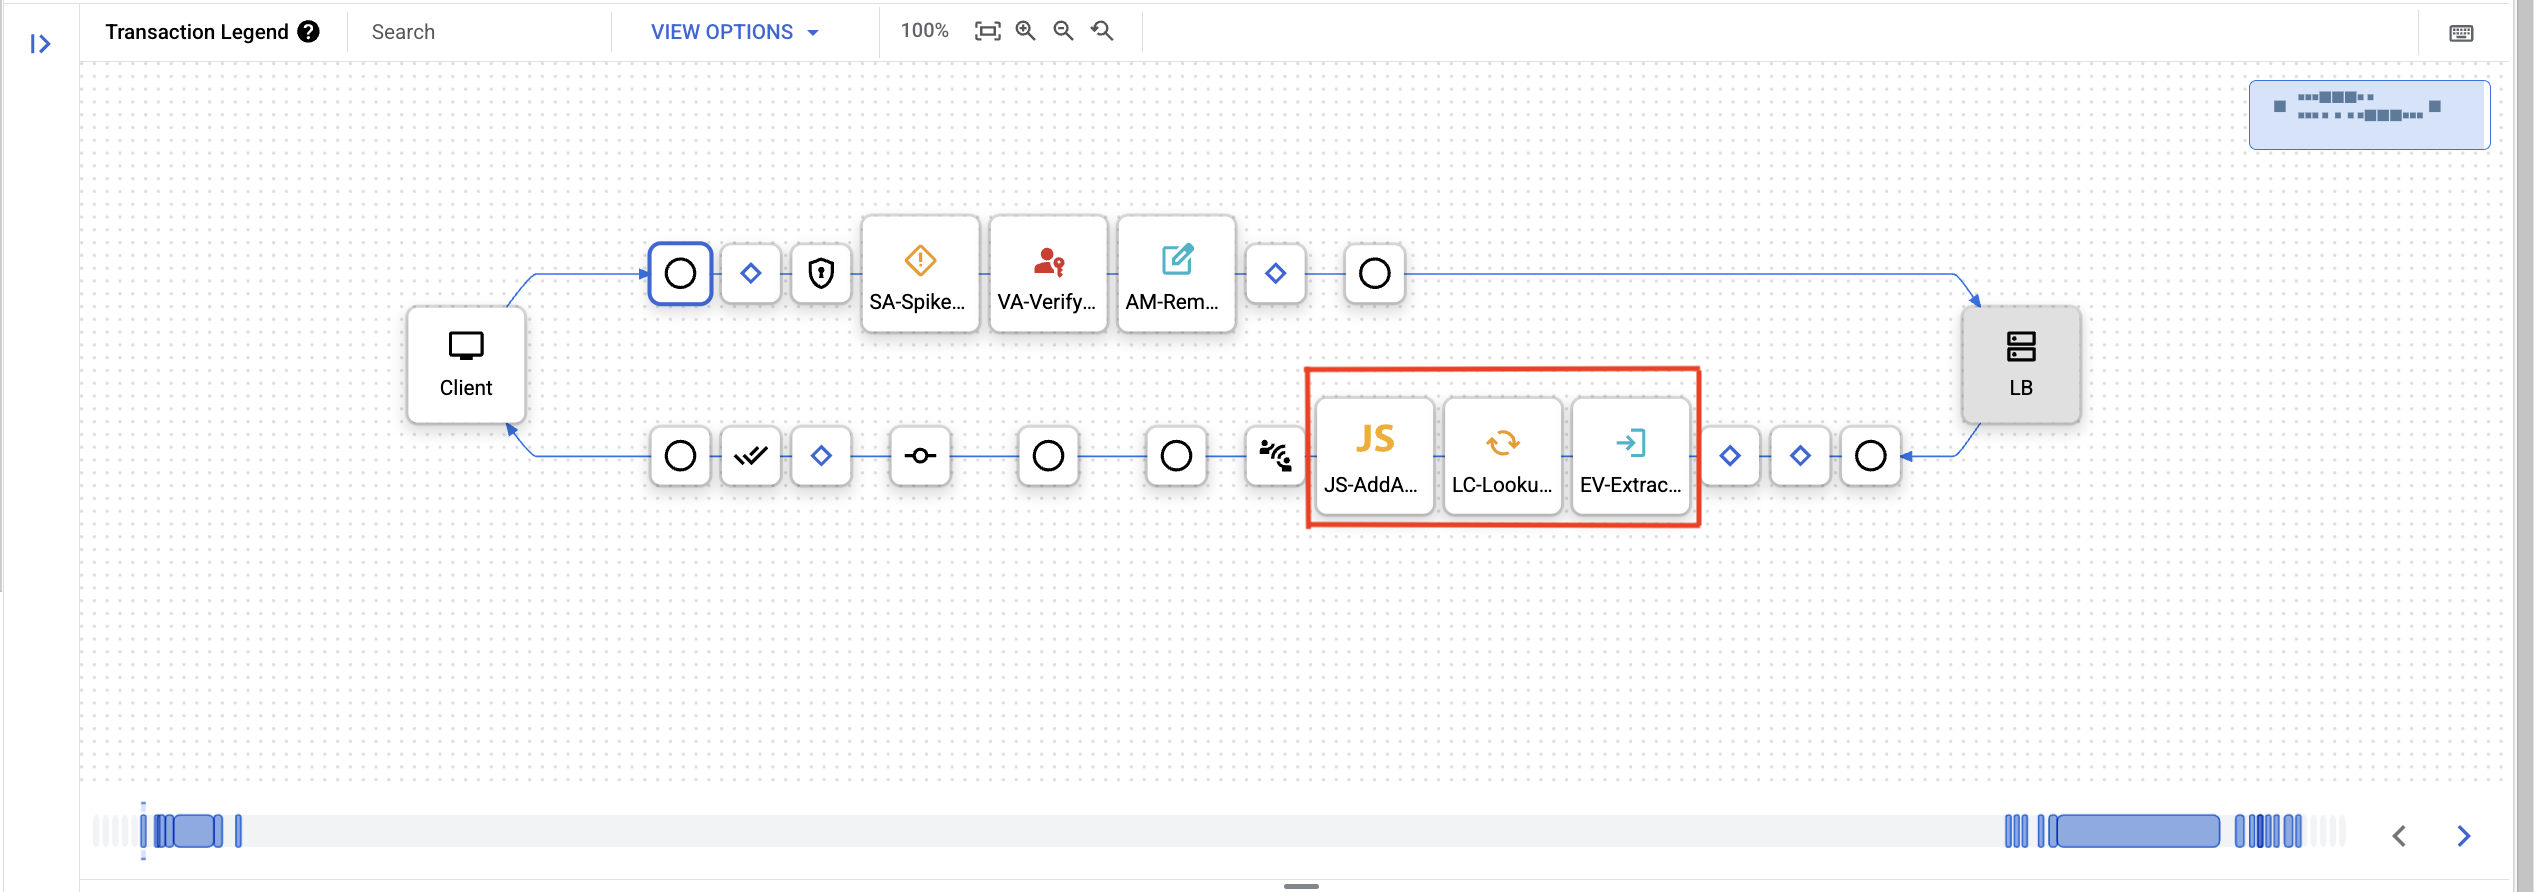Open the keyboard shortcuts icon
Screen dimensions: 2534x892
pos(2461,34)
